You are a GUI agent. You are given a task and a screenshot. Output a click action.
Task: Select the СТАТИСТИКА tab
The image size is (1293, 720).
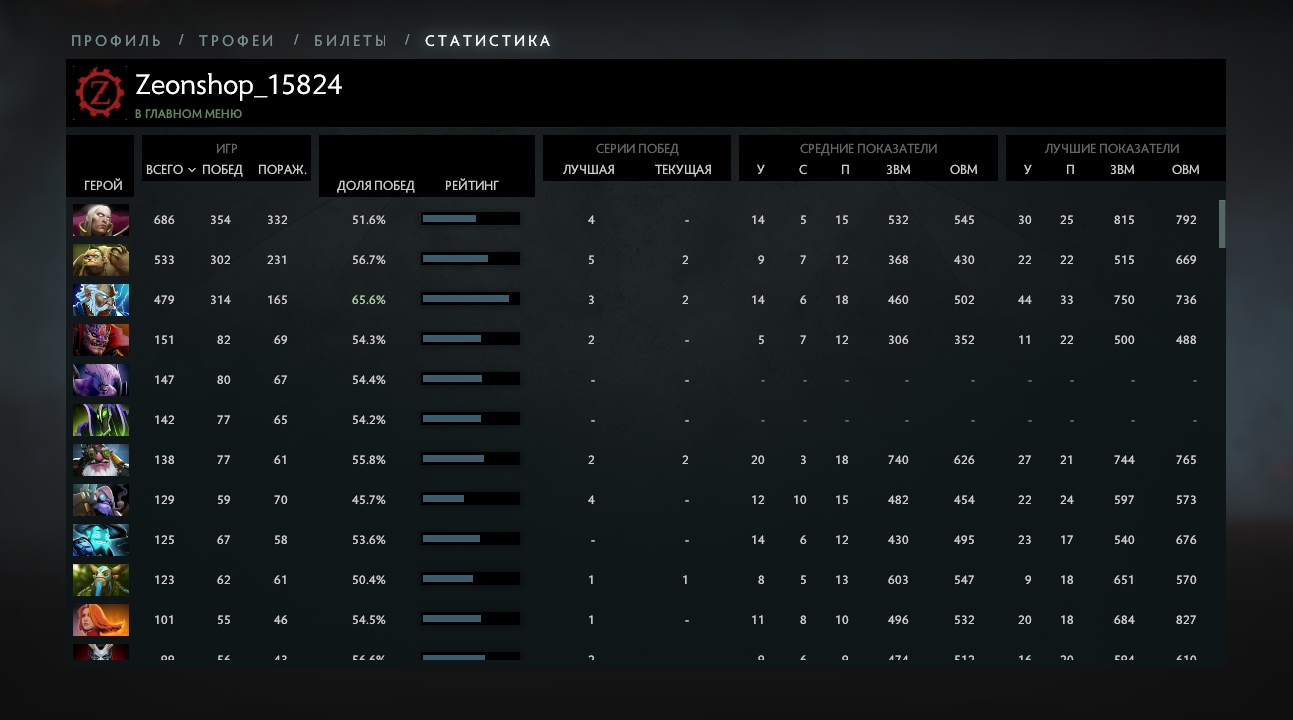(x=488, y=41)
